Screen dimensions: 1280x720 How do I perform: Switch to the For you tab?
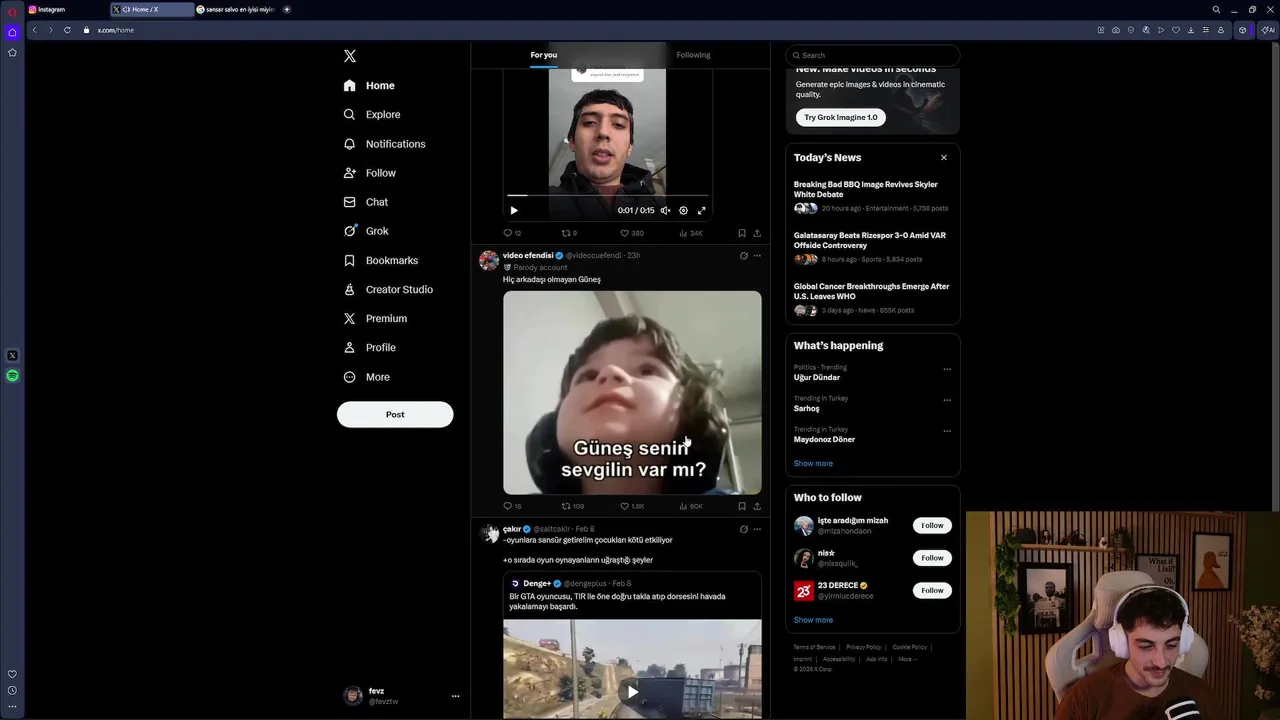[x=544, y=55]
